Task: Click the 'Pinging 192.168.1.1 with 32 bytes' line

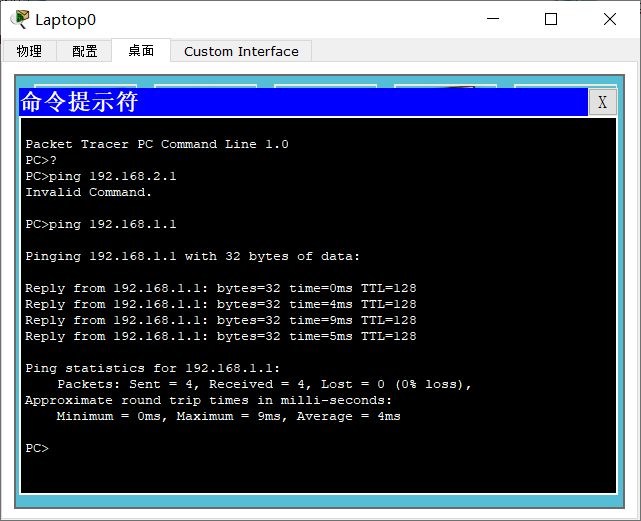Action: tap(192, 256)
